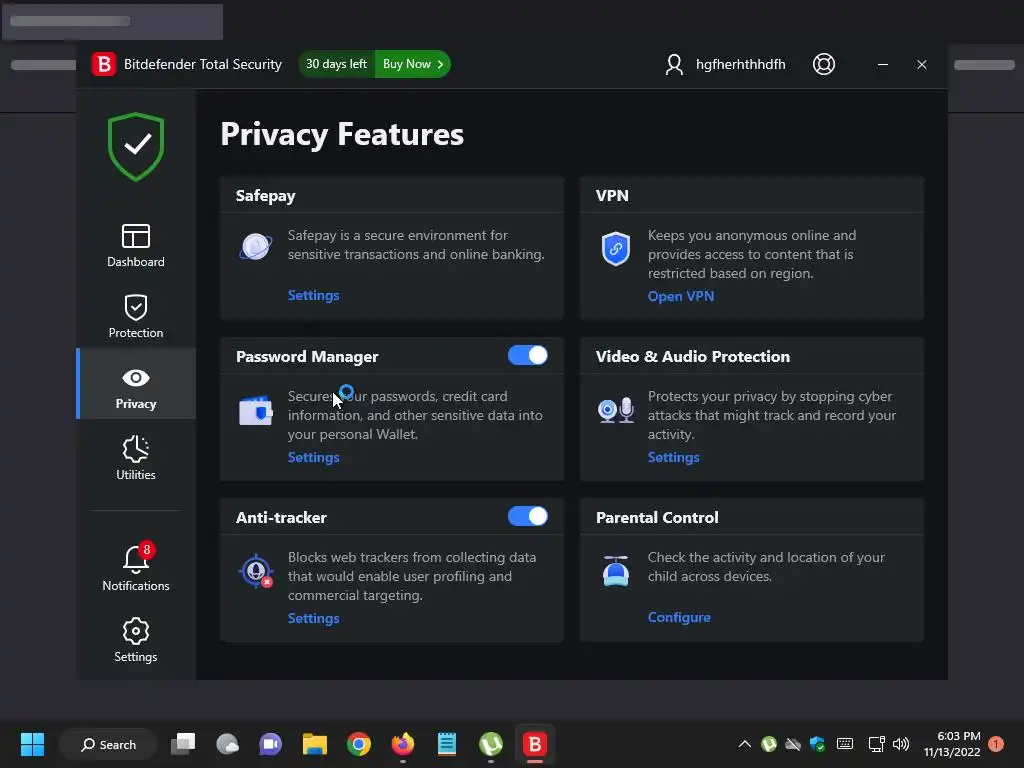Minimize the Bitdefender window
Viewport: 1024px width, 768px height.
coord(882,64)
